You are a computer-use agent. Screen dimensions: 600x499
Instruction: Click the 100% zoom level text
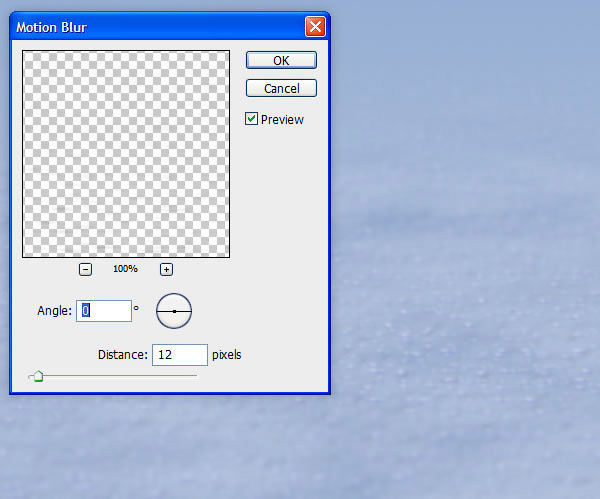point(125,269)
